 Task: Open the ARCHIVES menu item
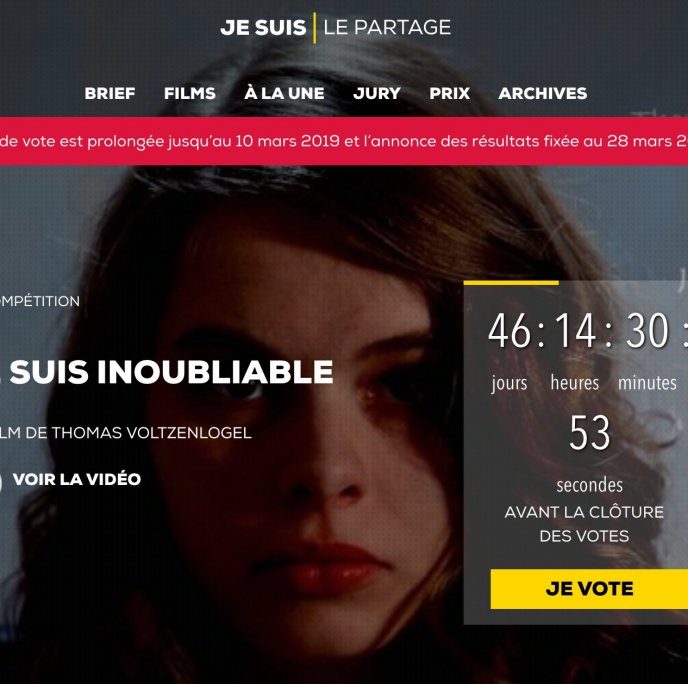pos(543,93)
